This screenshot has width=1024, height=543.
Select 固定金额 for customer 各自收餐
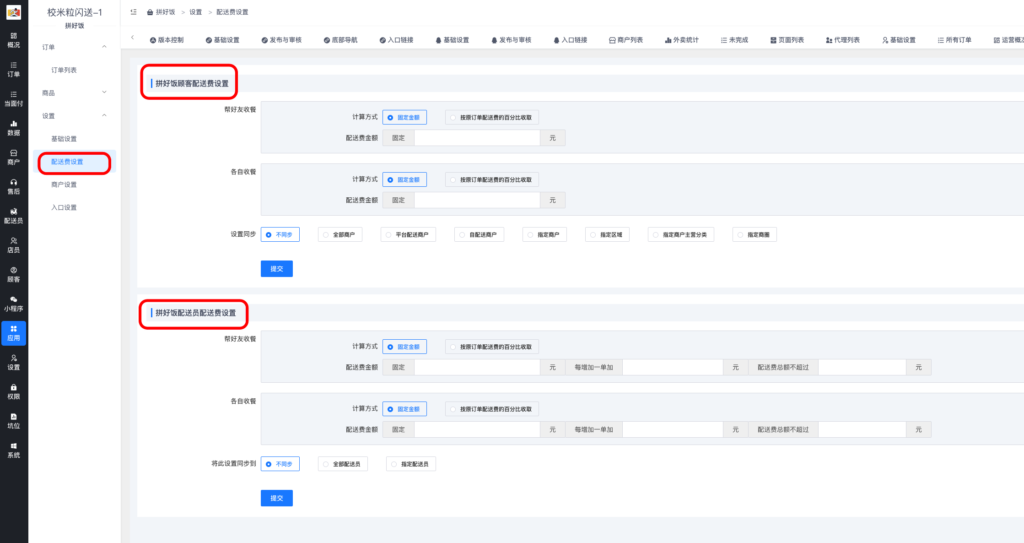pyautogui.click(x=404, y=180)
